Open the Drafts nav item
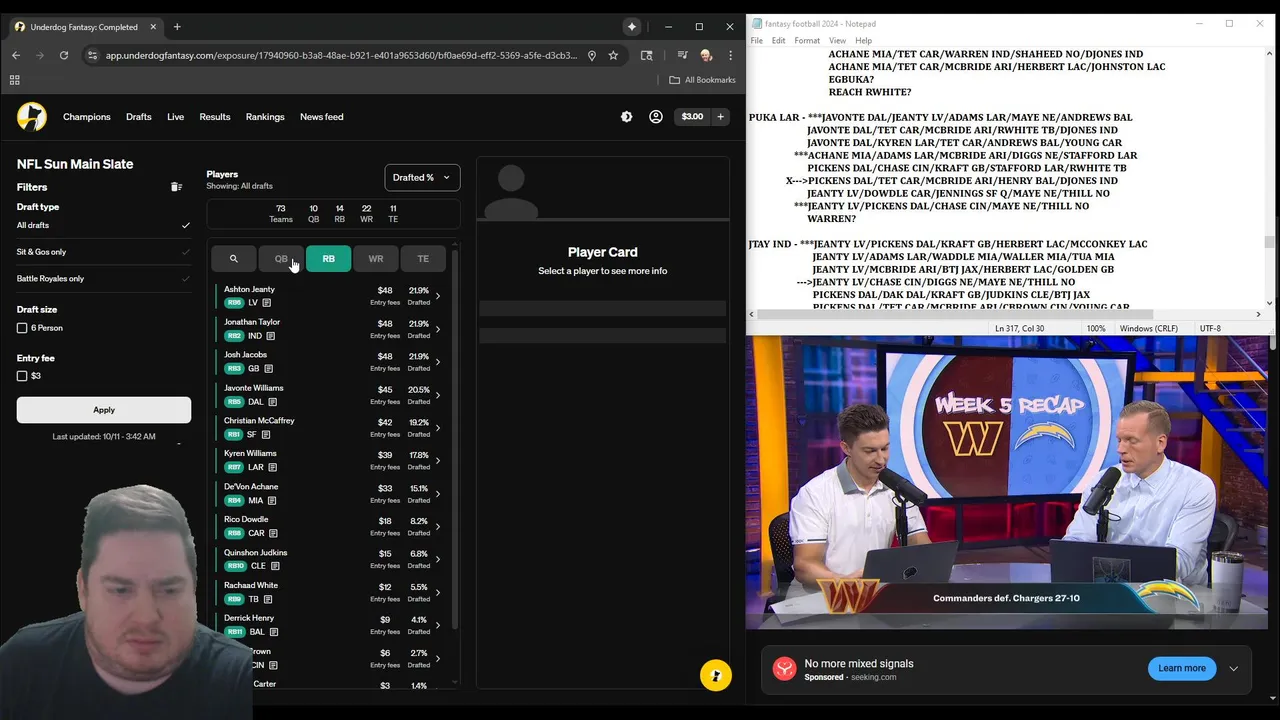The image size is (1280, 720). tap(139, 117)
